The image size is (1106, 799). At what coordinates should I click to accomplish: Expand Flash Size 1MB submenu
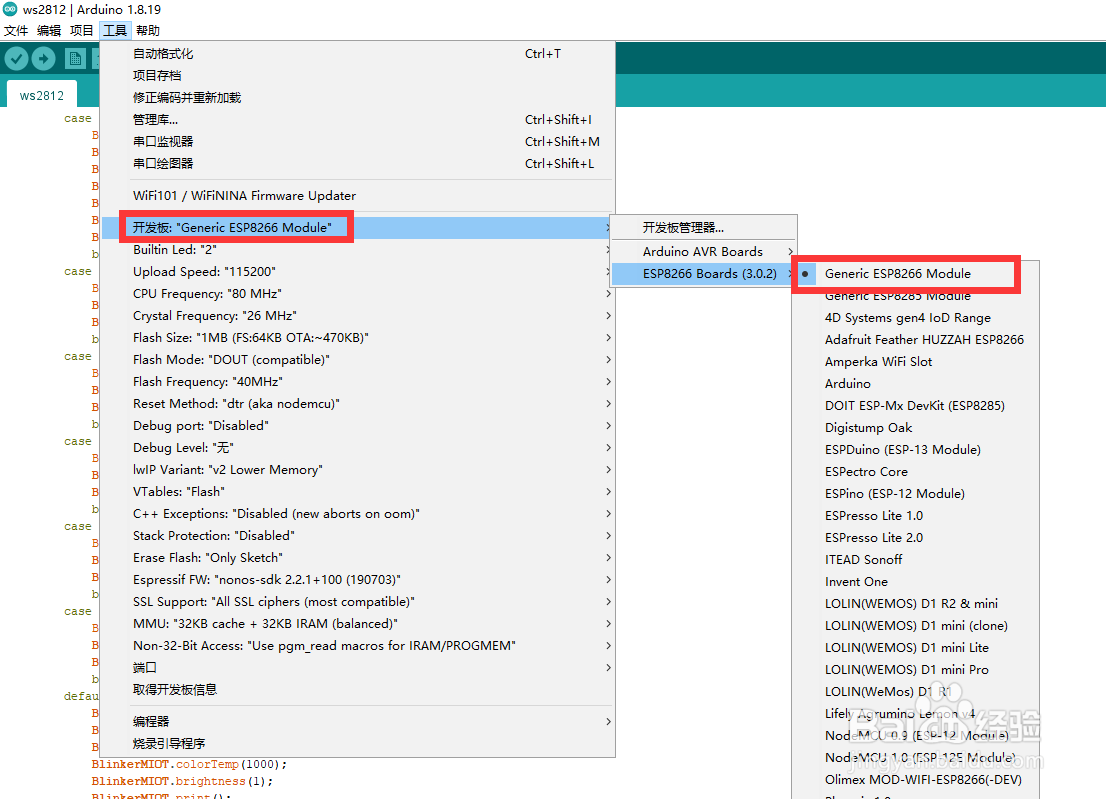pyautogui.click(x=358, y=338)
